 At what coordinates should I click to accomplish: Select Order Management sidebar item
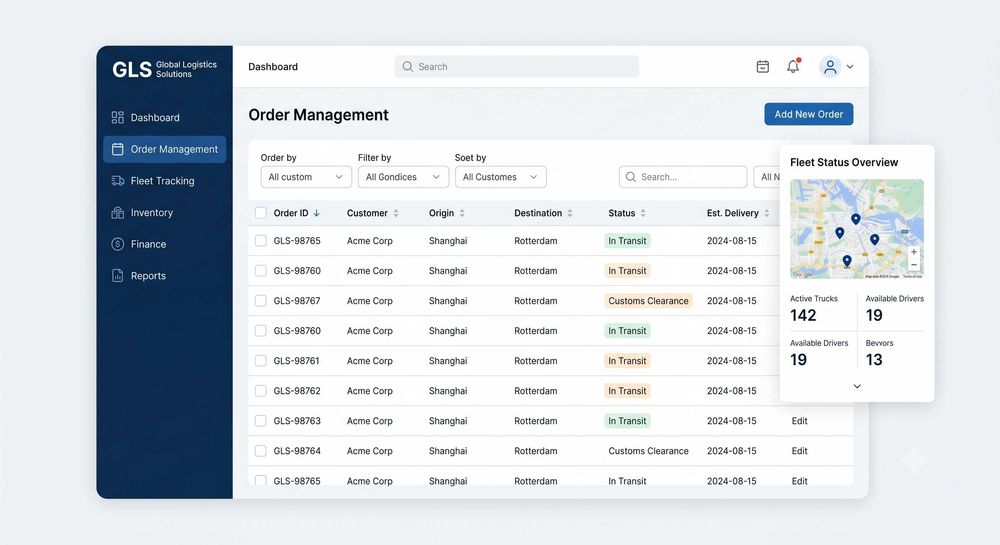point(165,149)
